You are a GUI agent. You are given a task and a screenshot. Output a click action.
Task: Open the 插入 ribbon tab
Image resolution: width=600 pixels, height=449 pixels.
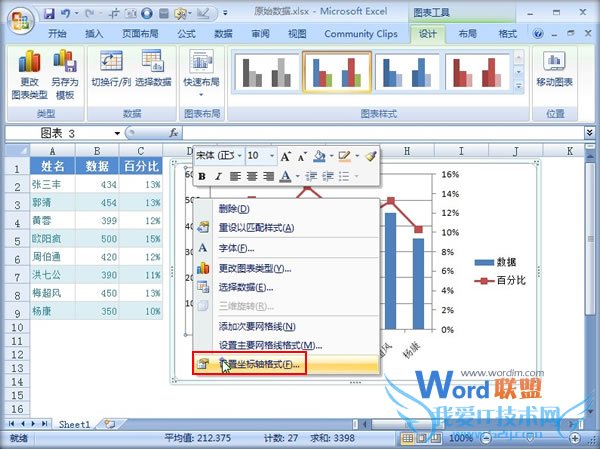(x=94, y=34)
